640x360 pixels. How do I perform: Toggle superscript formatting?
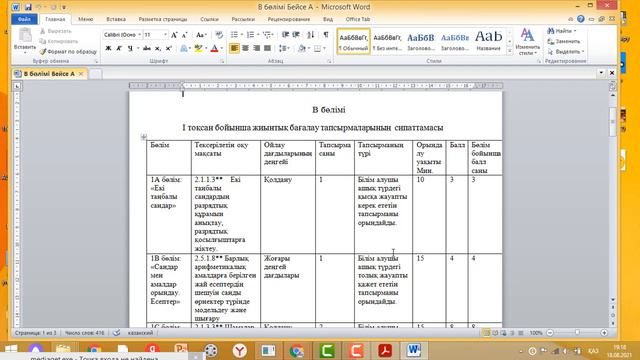click(x=168, y=48)
